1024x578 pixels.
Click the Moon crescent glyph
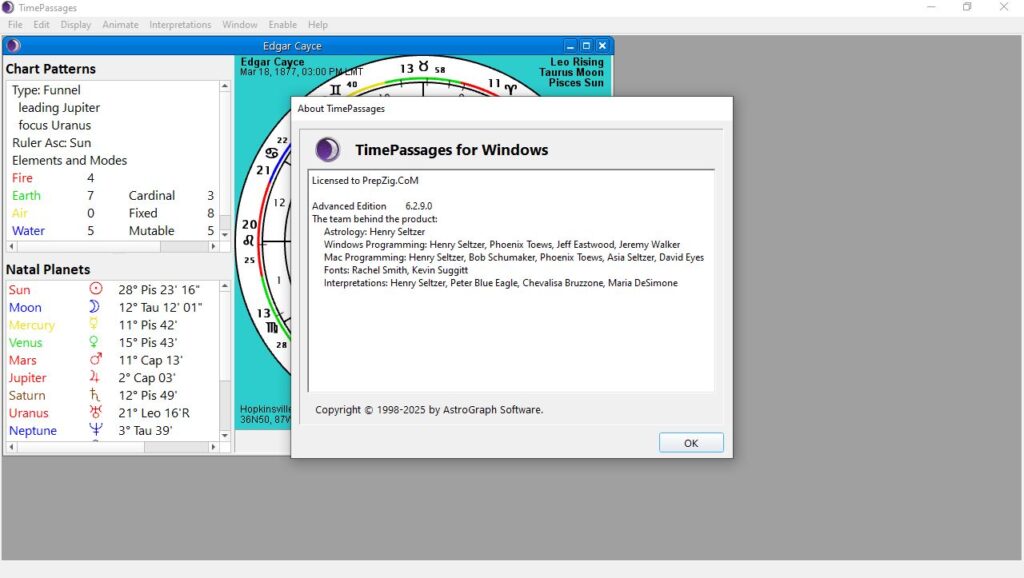click(95, 306)
